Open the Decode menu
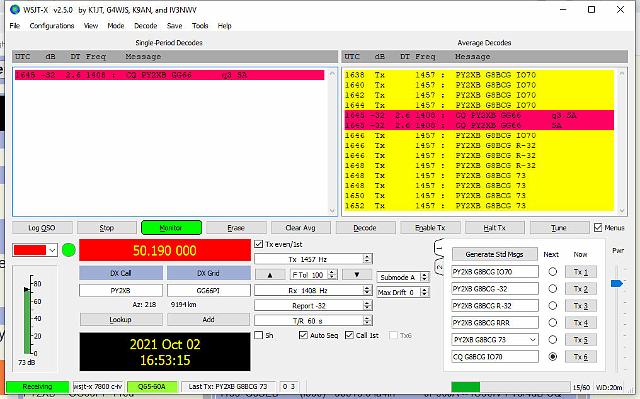This screenshot has width=640, height=399. click(x=146, y=26)
